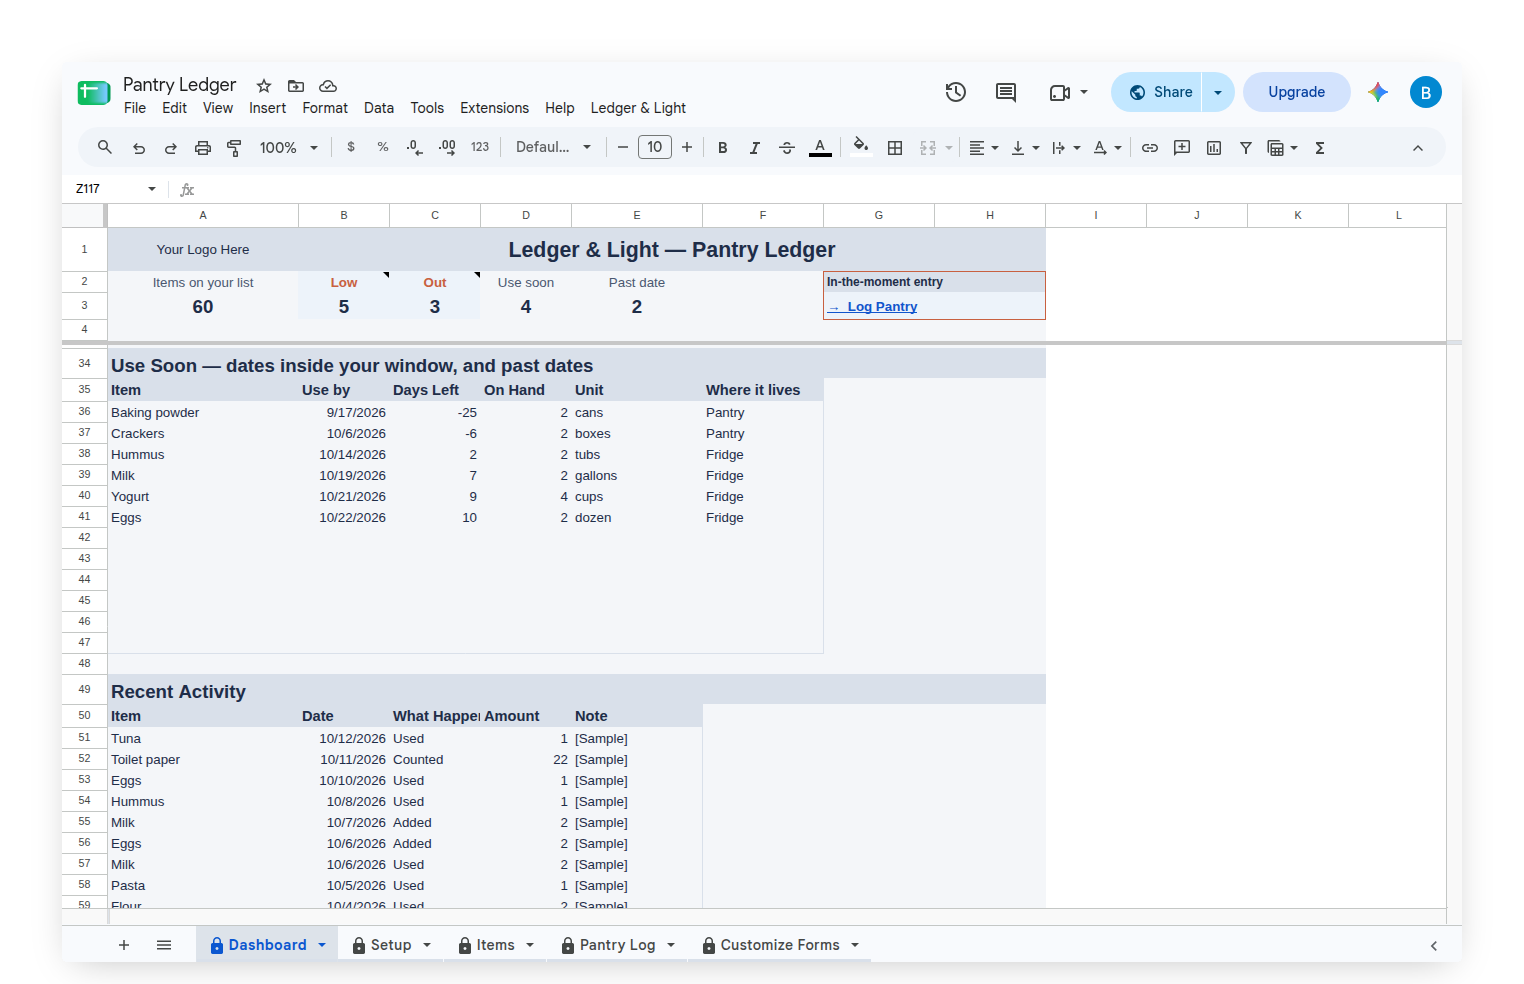Star the Pantry Ledger document
1524x984 pixels.
pos(264,86)
